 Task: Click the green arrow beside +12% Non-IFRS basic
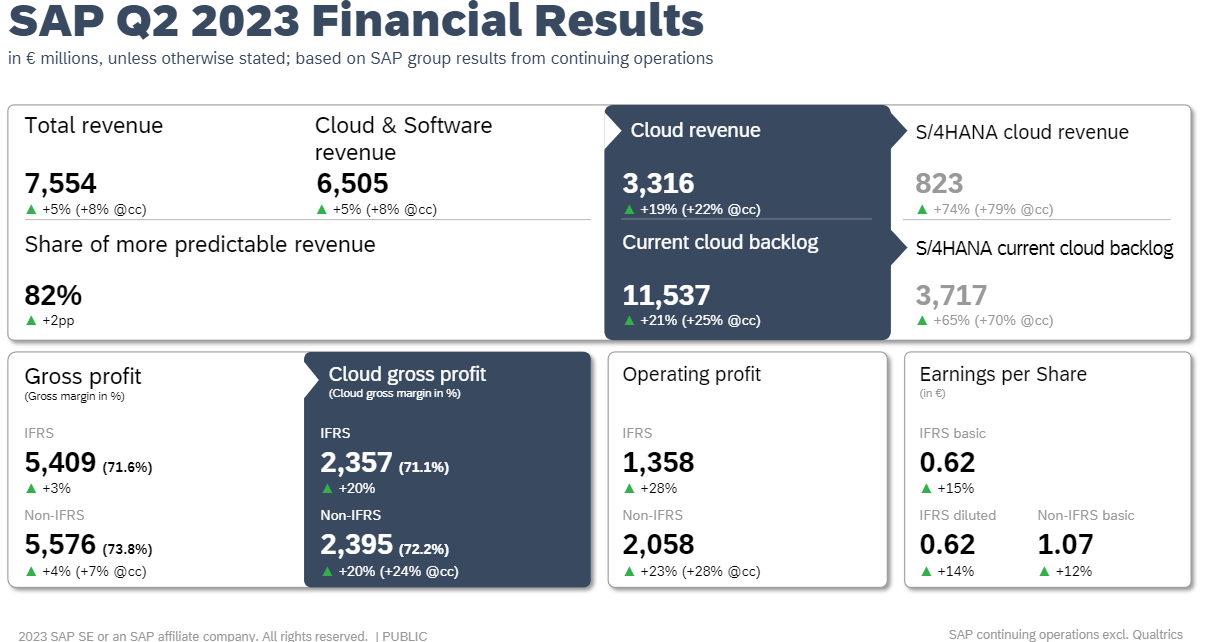1044,571
